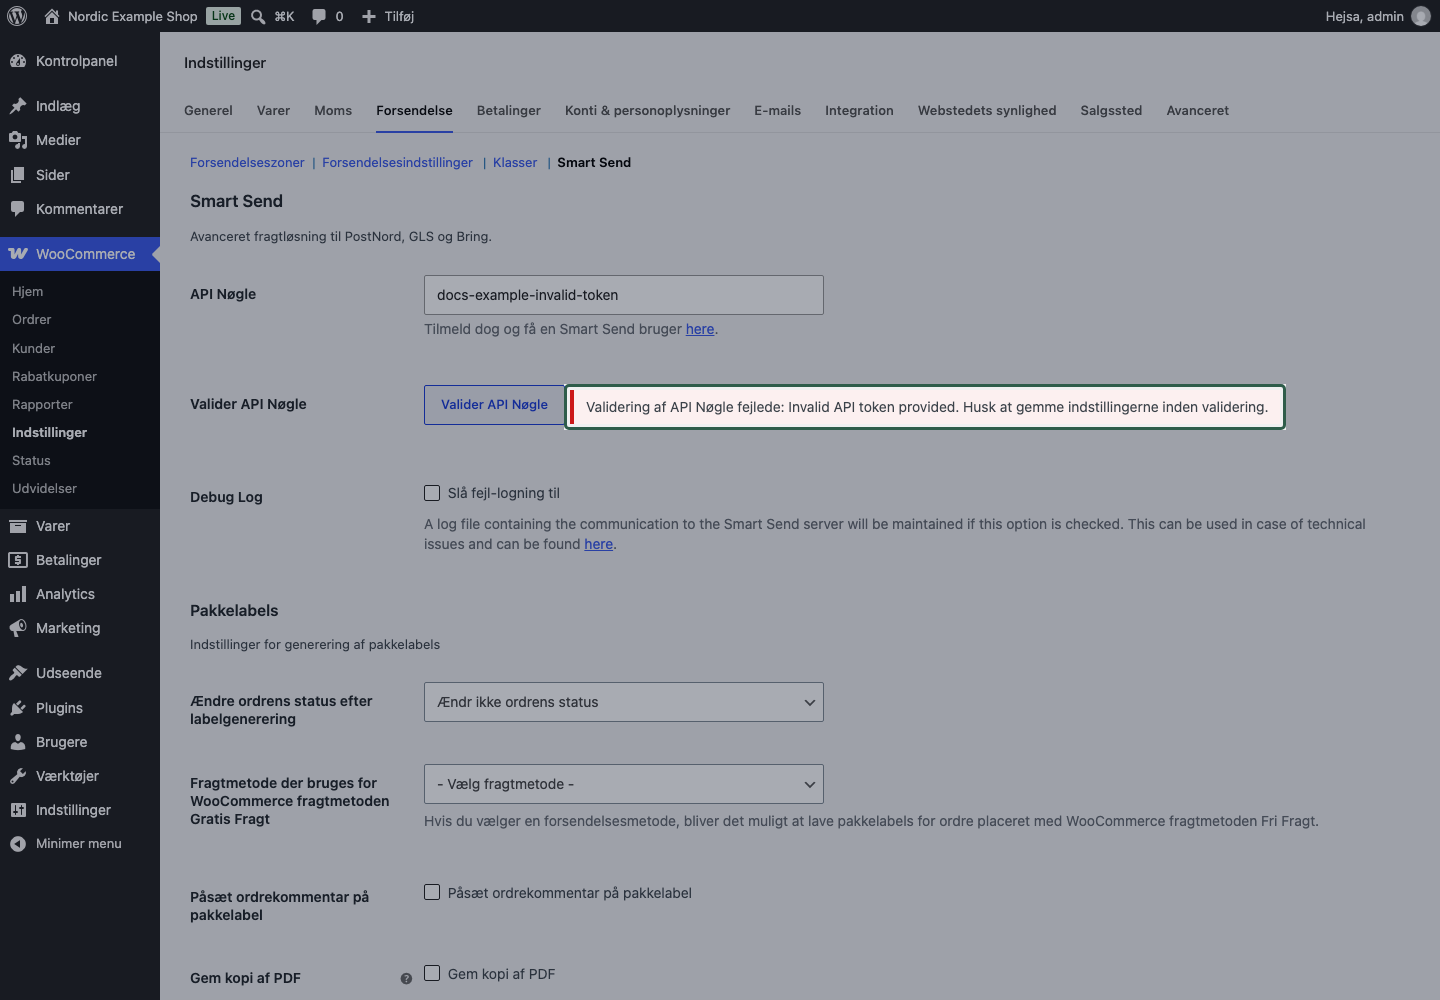Open Rapporter in the submenu
1440x1000 pixels.
43,404
